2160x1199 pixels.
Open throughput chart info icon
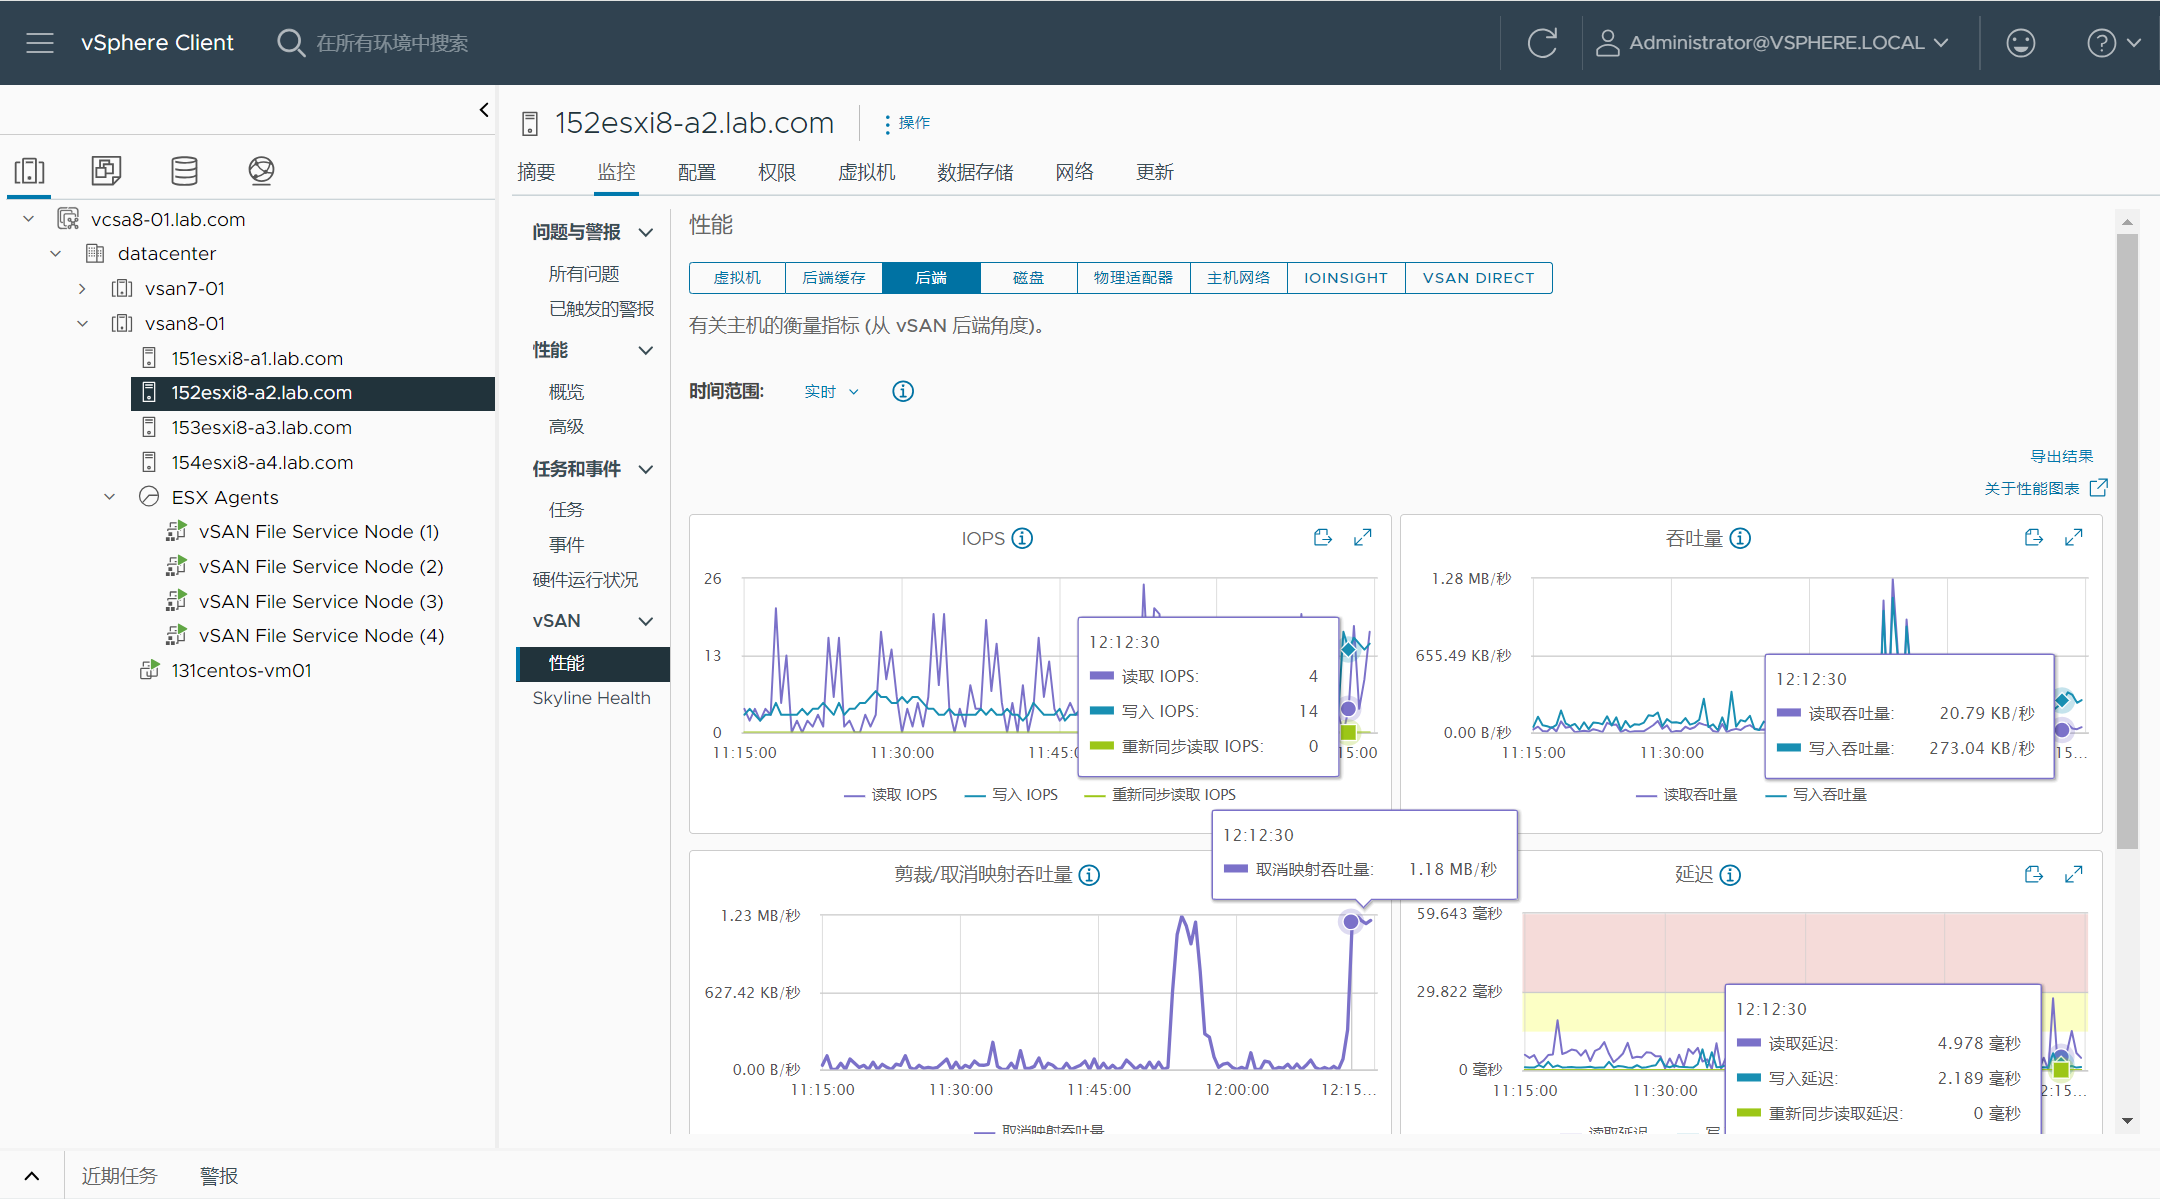pyautogui.click(x=1740, y=538)
